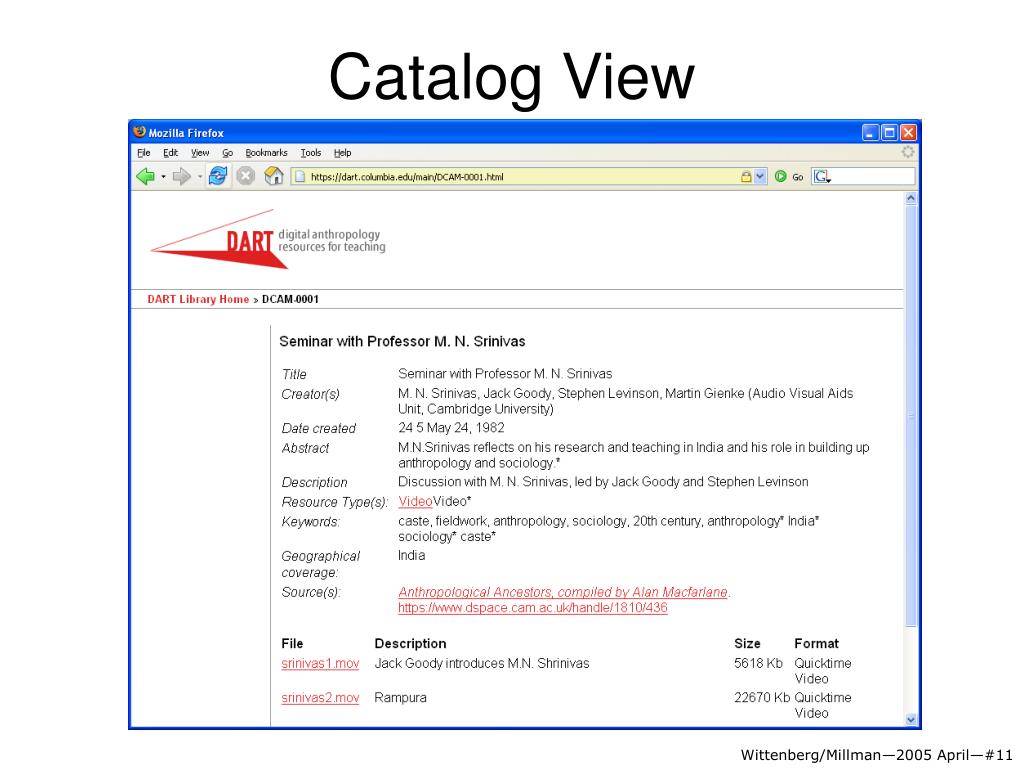The image size is (1024, 768).
Task: Click the vertical scrollbar thumb
Action: click(x=911, y=415)
